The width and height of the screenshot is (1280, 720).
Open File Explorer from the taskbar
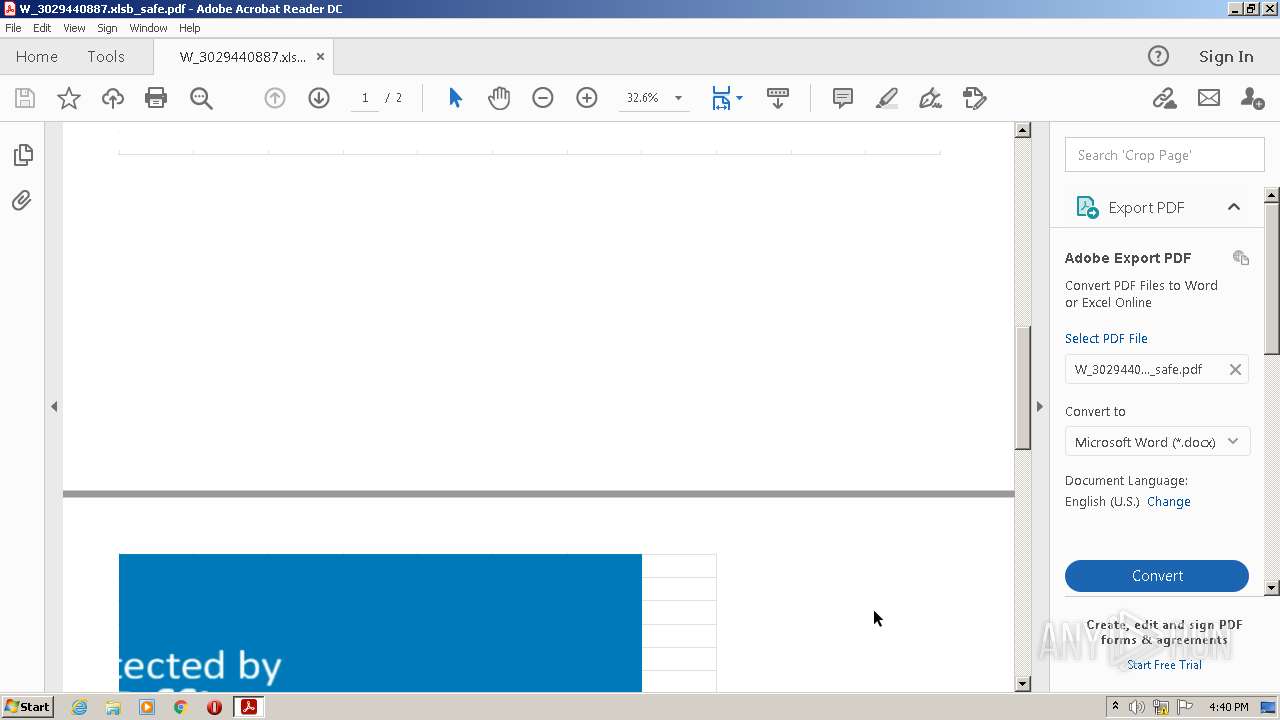(x=113, y=707)
